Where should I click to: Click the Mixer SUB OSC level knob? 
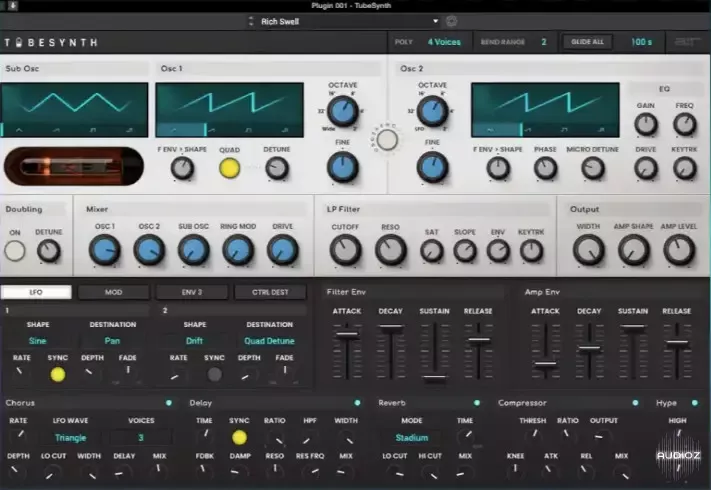coord(194,250)
